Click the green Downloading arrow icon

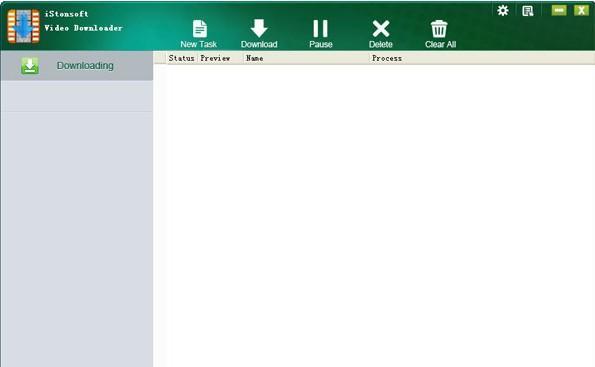pos(30,66)
